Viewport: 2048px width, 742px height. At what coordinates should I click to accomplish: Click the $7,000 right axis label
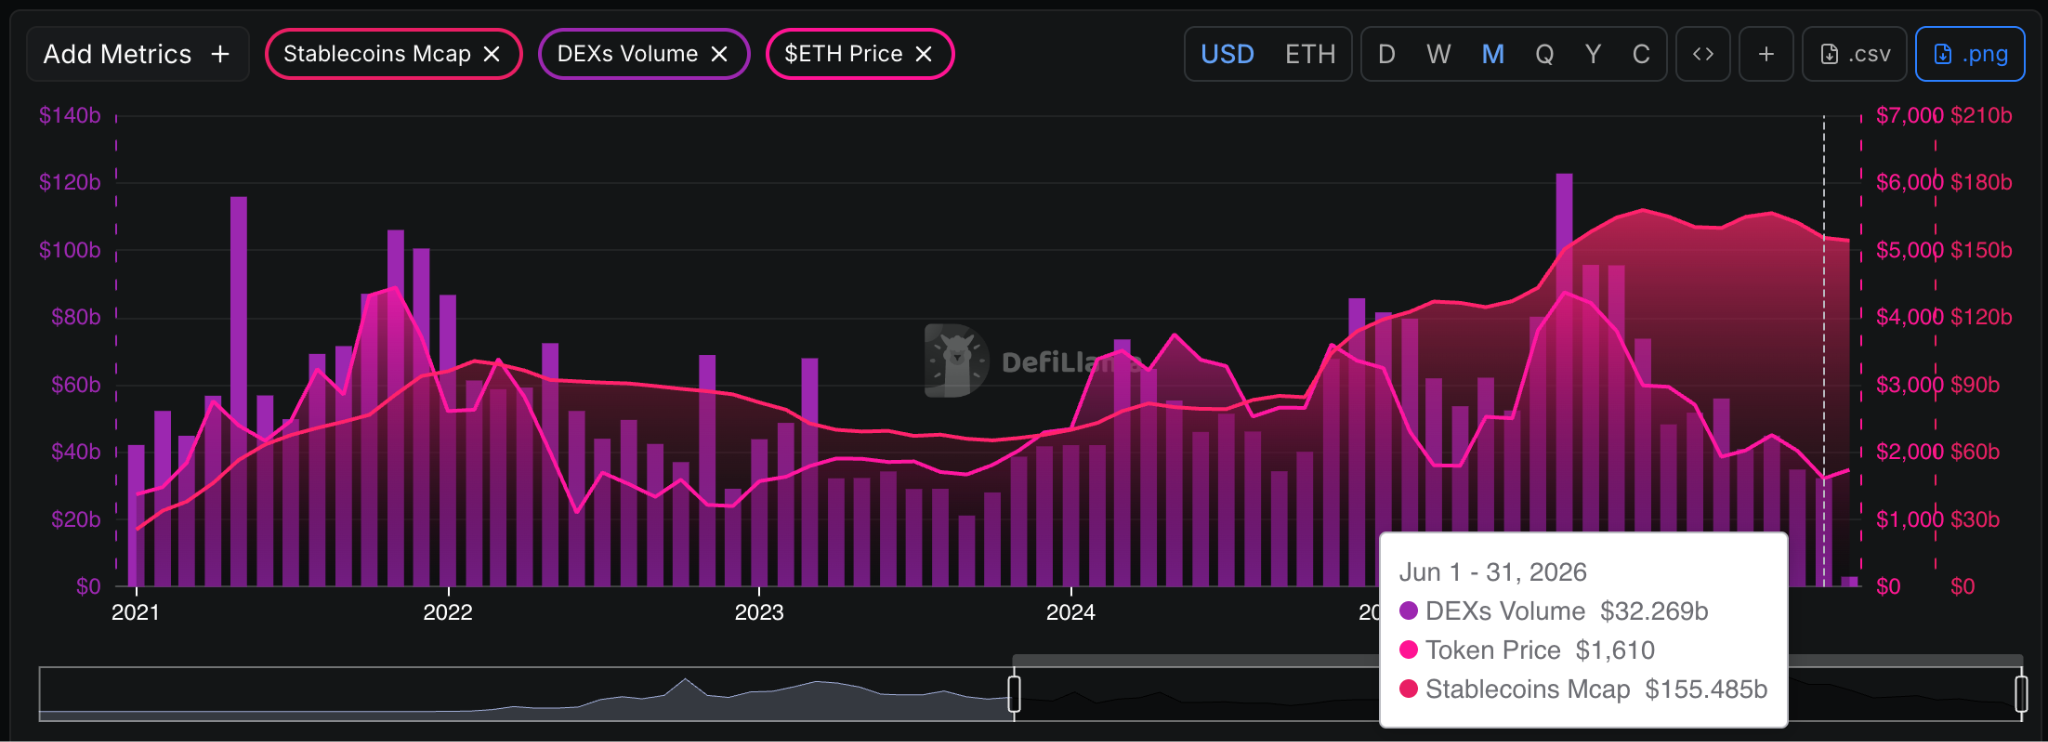pos(1909,116)
